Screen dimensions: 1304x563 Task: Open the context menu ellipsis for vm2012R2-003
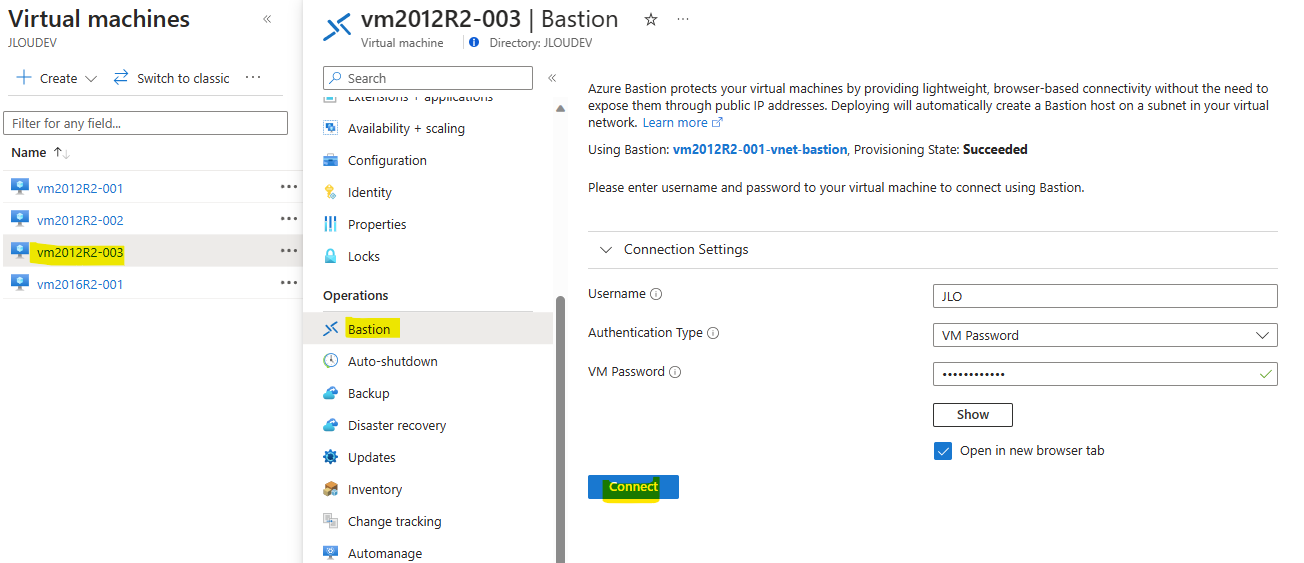[x=289, y=250]
